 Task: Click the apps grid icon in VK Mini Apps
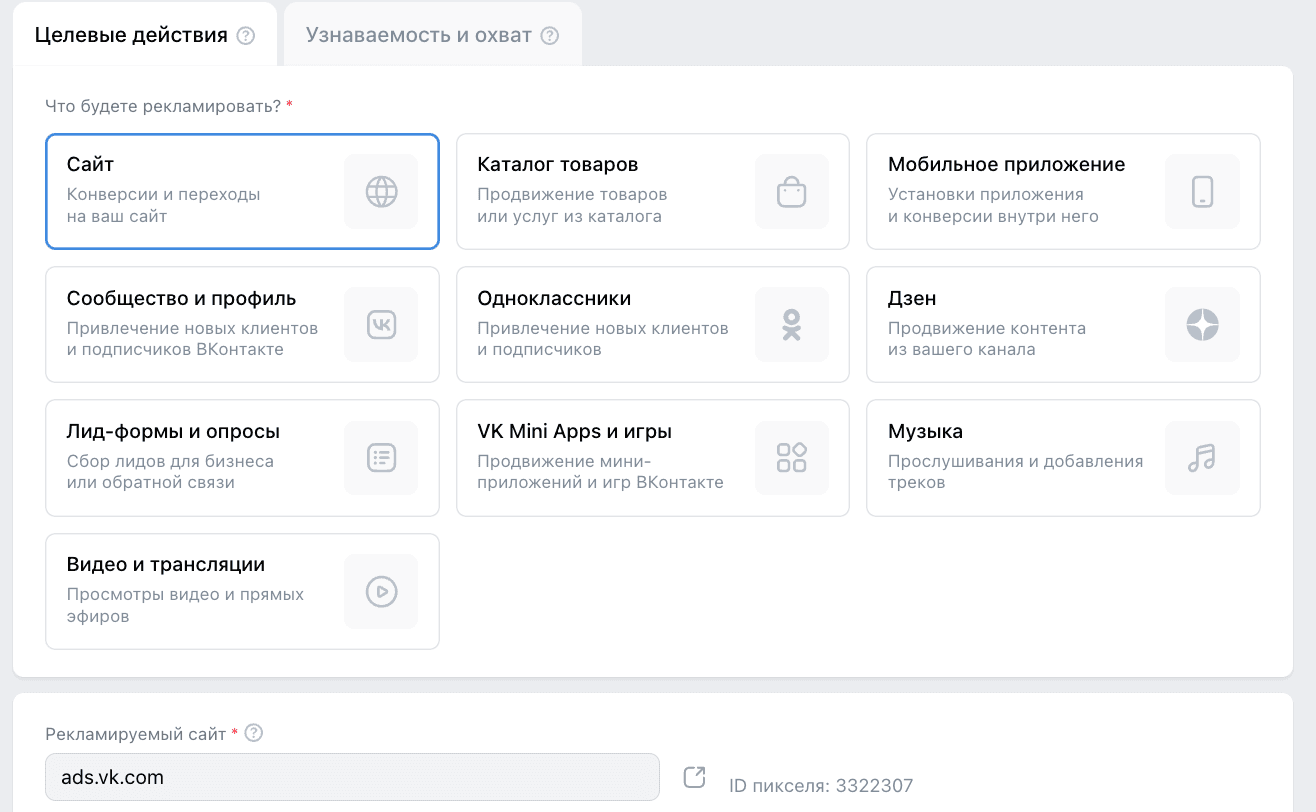792,458
